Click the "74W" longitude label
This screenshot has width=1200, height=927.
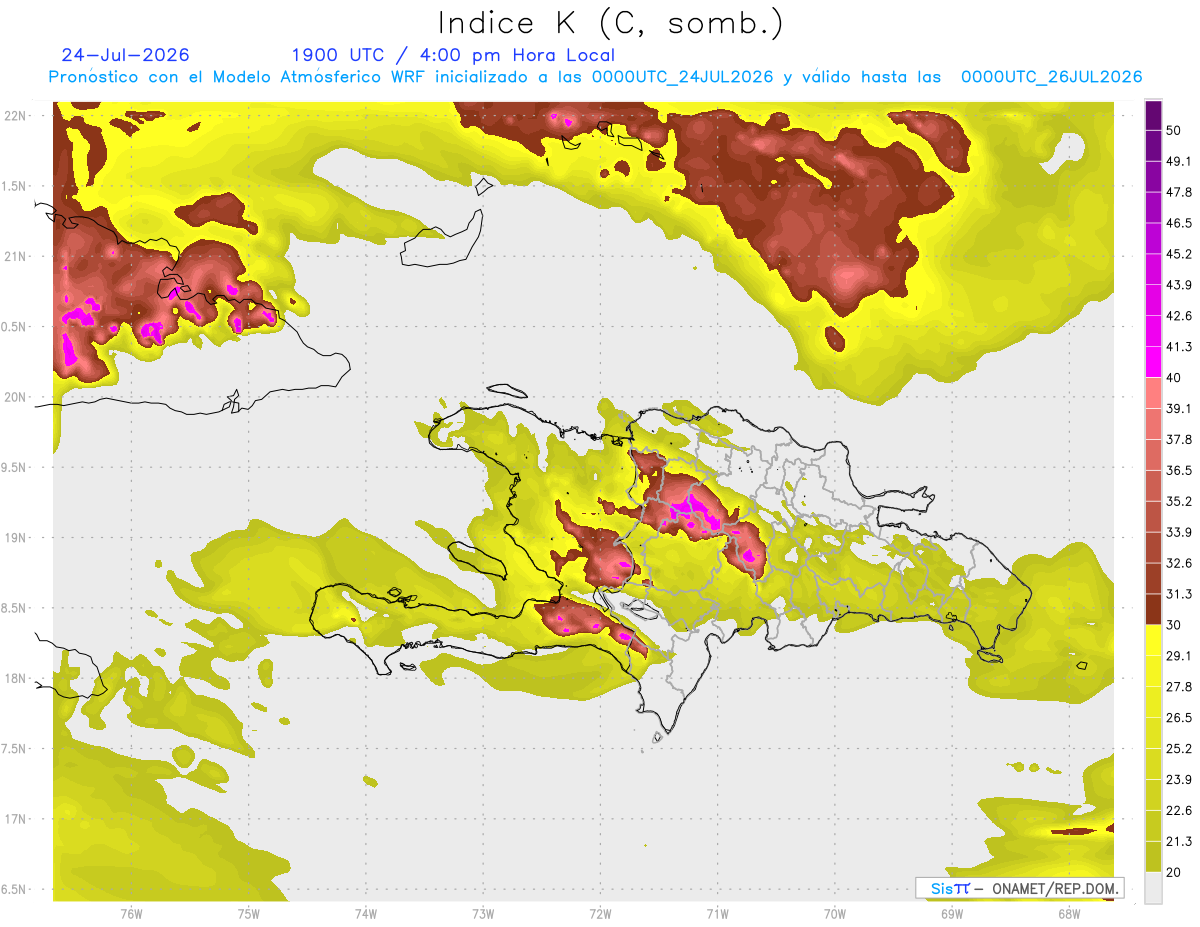366,914
